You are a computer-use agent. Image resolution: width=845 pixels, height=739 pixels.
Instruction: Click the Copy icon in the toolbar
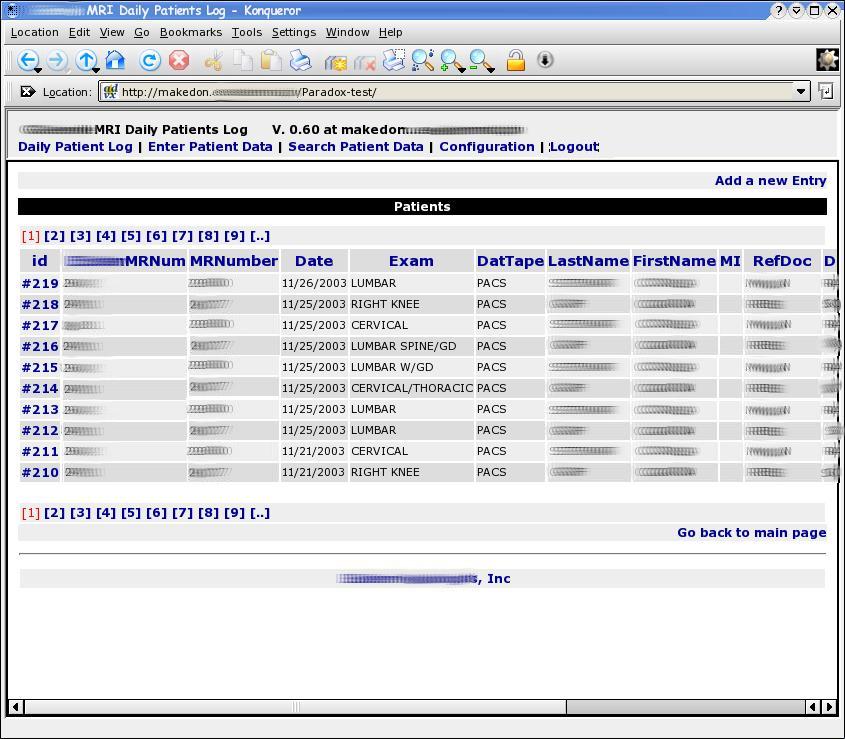[x=243, y=60]
